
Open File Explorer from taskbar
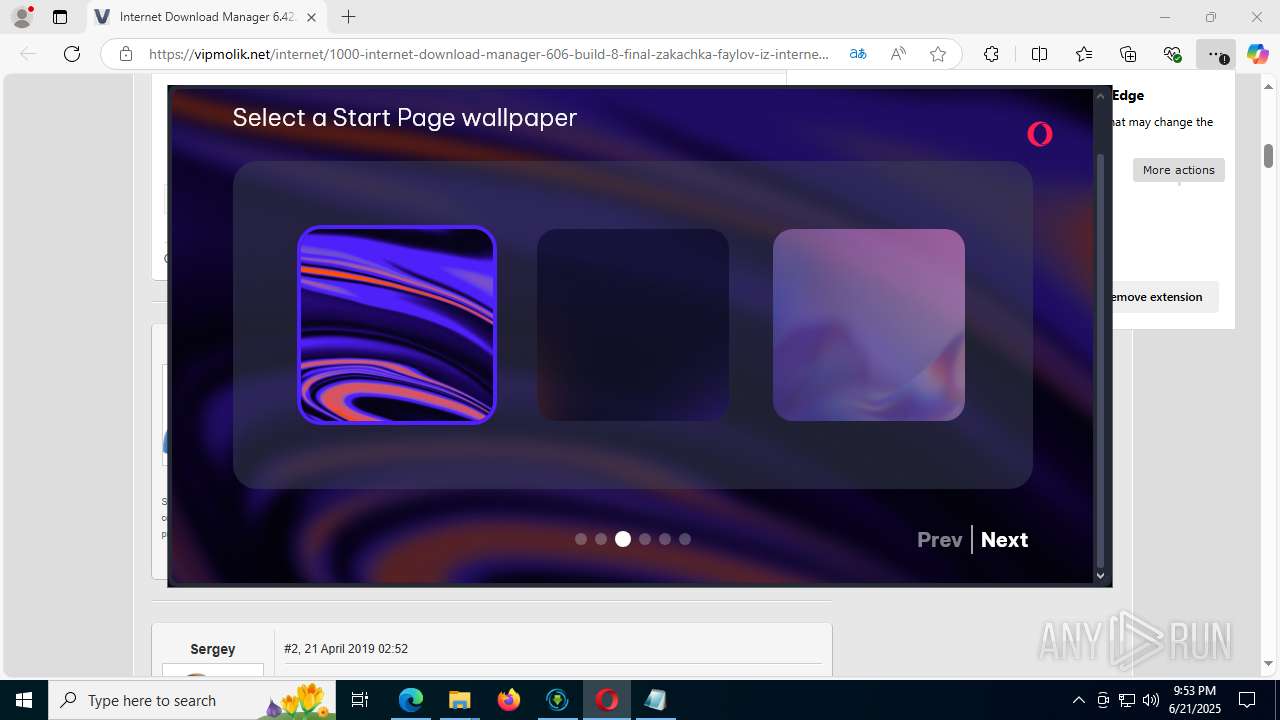click(459, 700)
